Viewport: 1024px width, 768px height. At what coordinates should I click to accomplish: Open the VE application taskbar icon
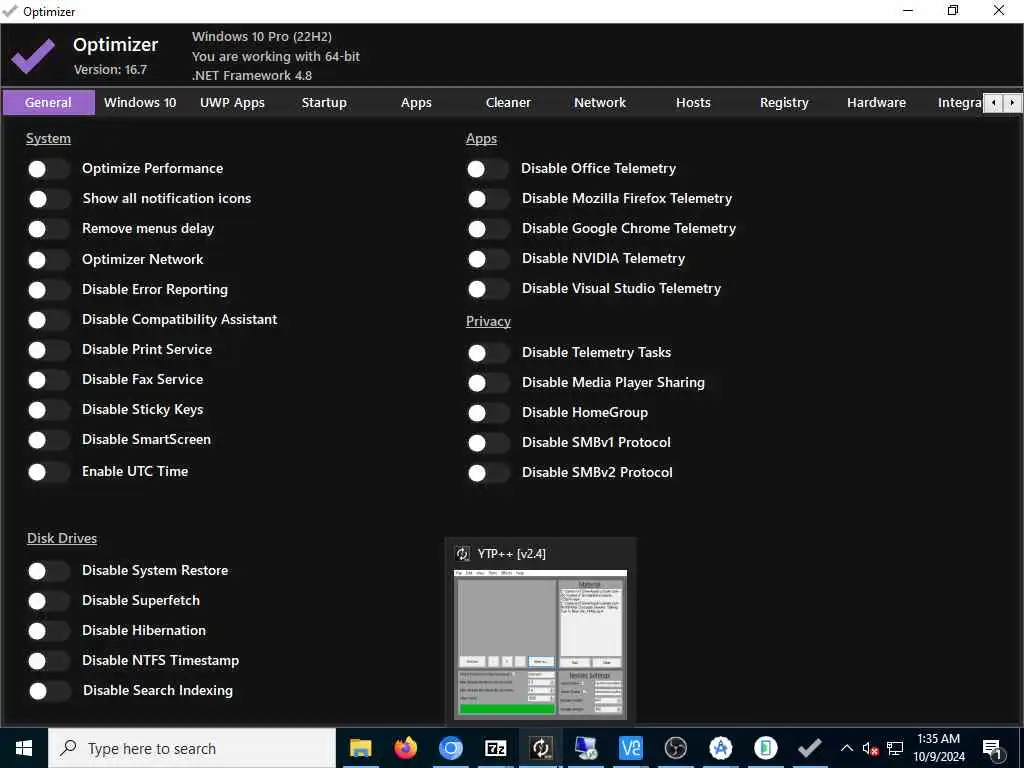pyautogui.click(x=631, y=748)
